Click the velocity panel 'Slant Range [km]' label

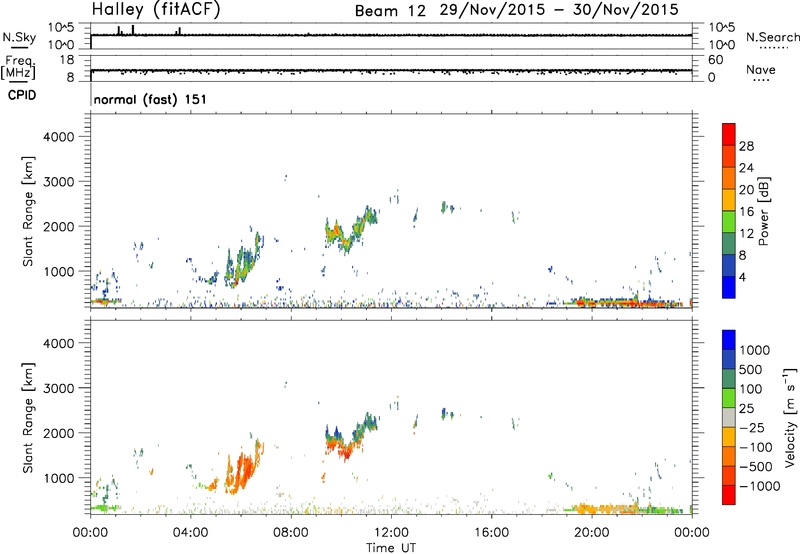point(28,418)
